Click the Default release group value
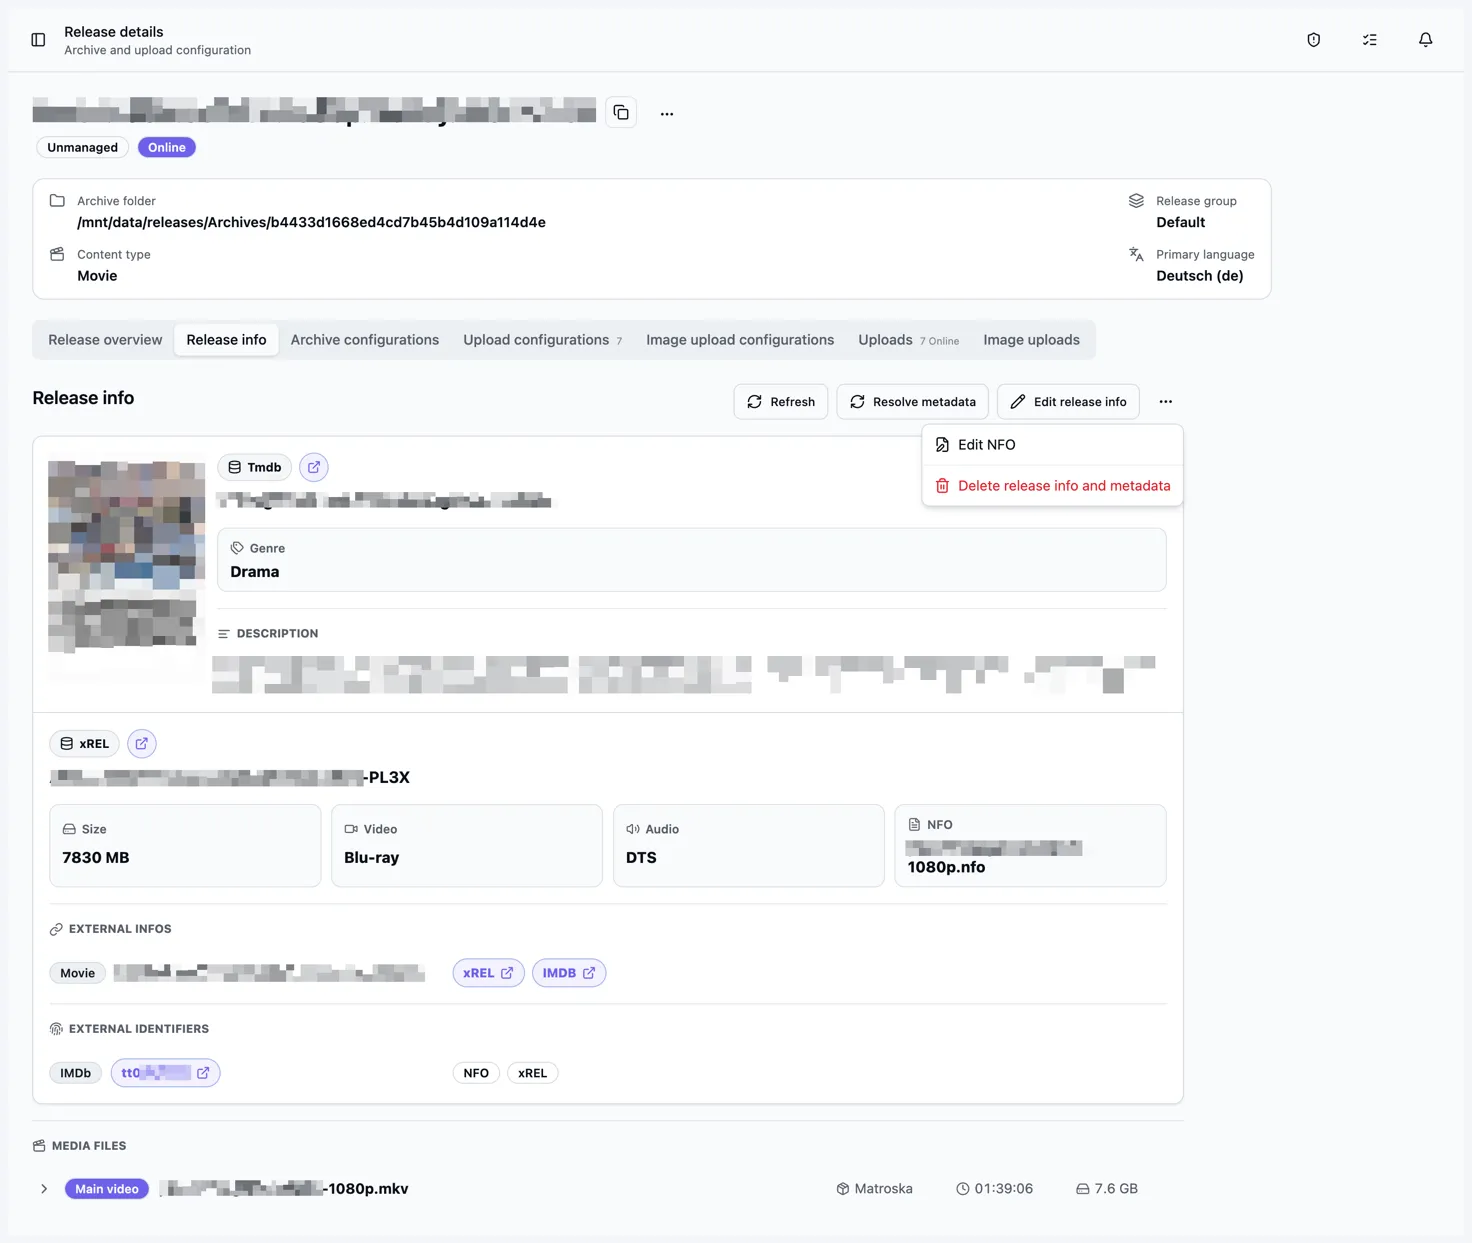Viewport: 1472px width, 1243px height. [1180, 222]
